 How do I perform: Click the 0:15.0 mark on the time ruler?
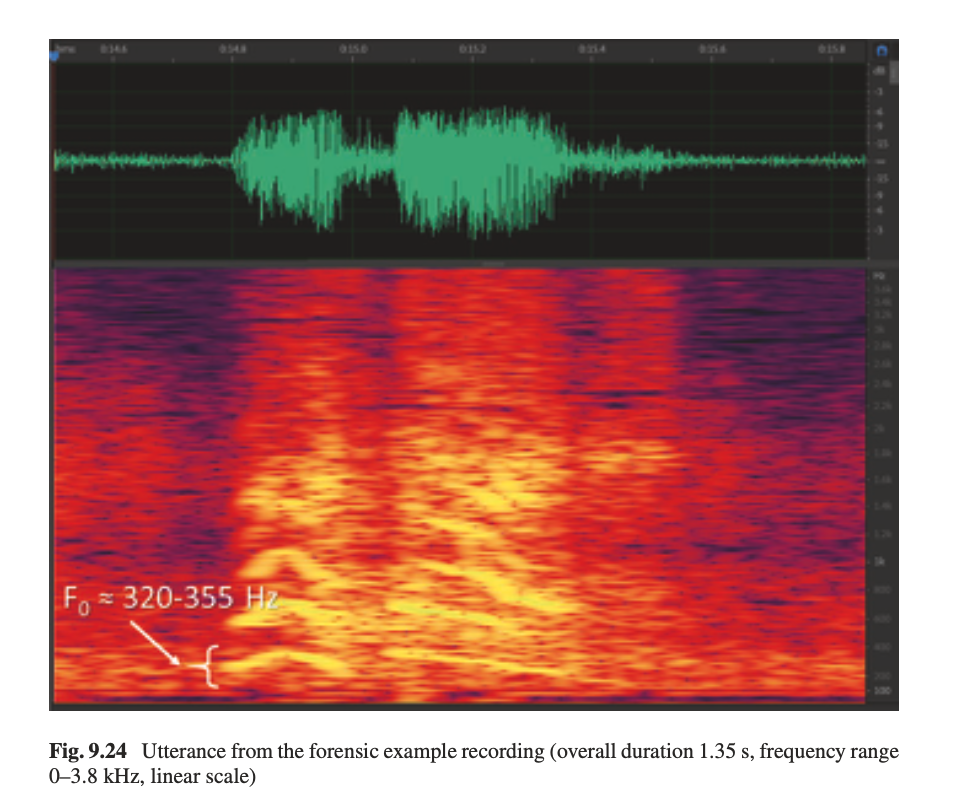click(x=352, y=47)
